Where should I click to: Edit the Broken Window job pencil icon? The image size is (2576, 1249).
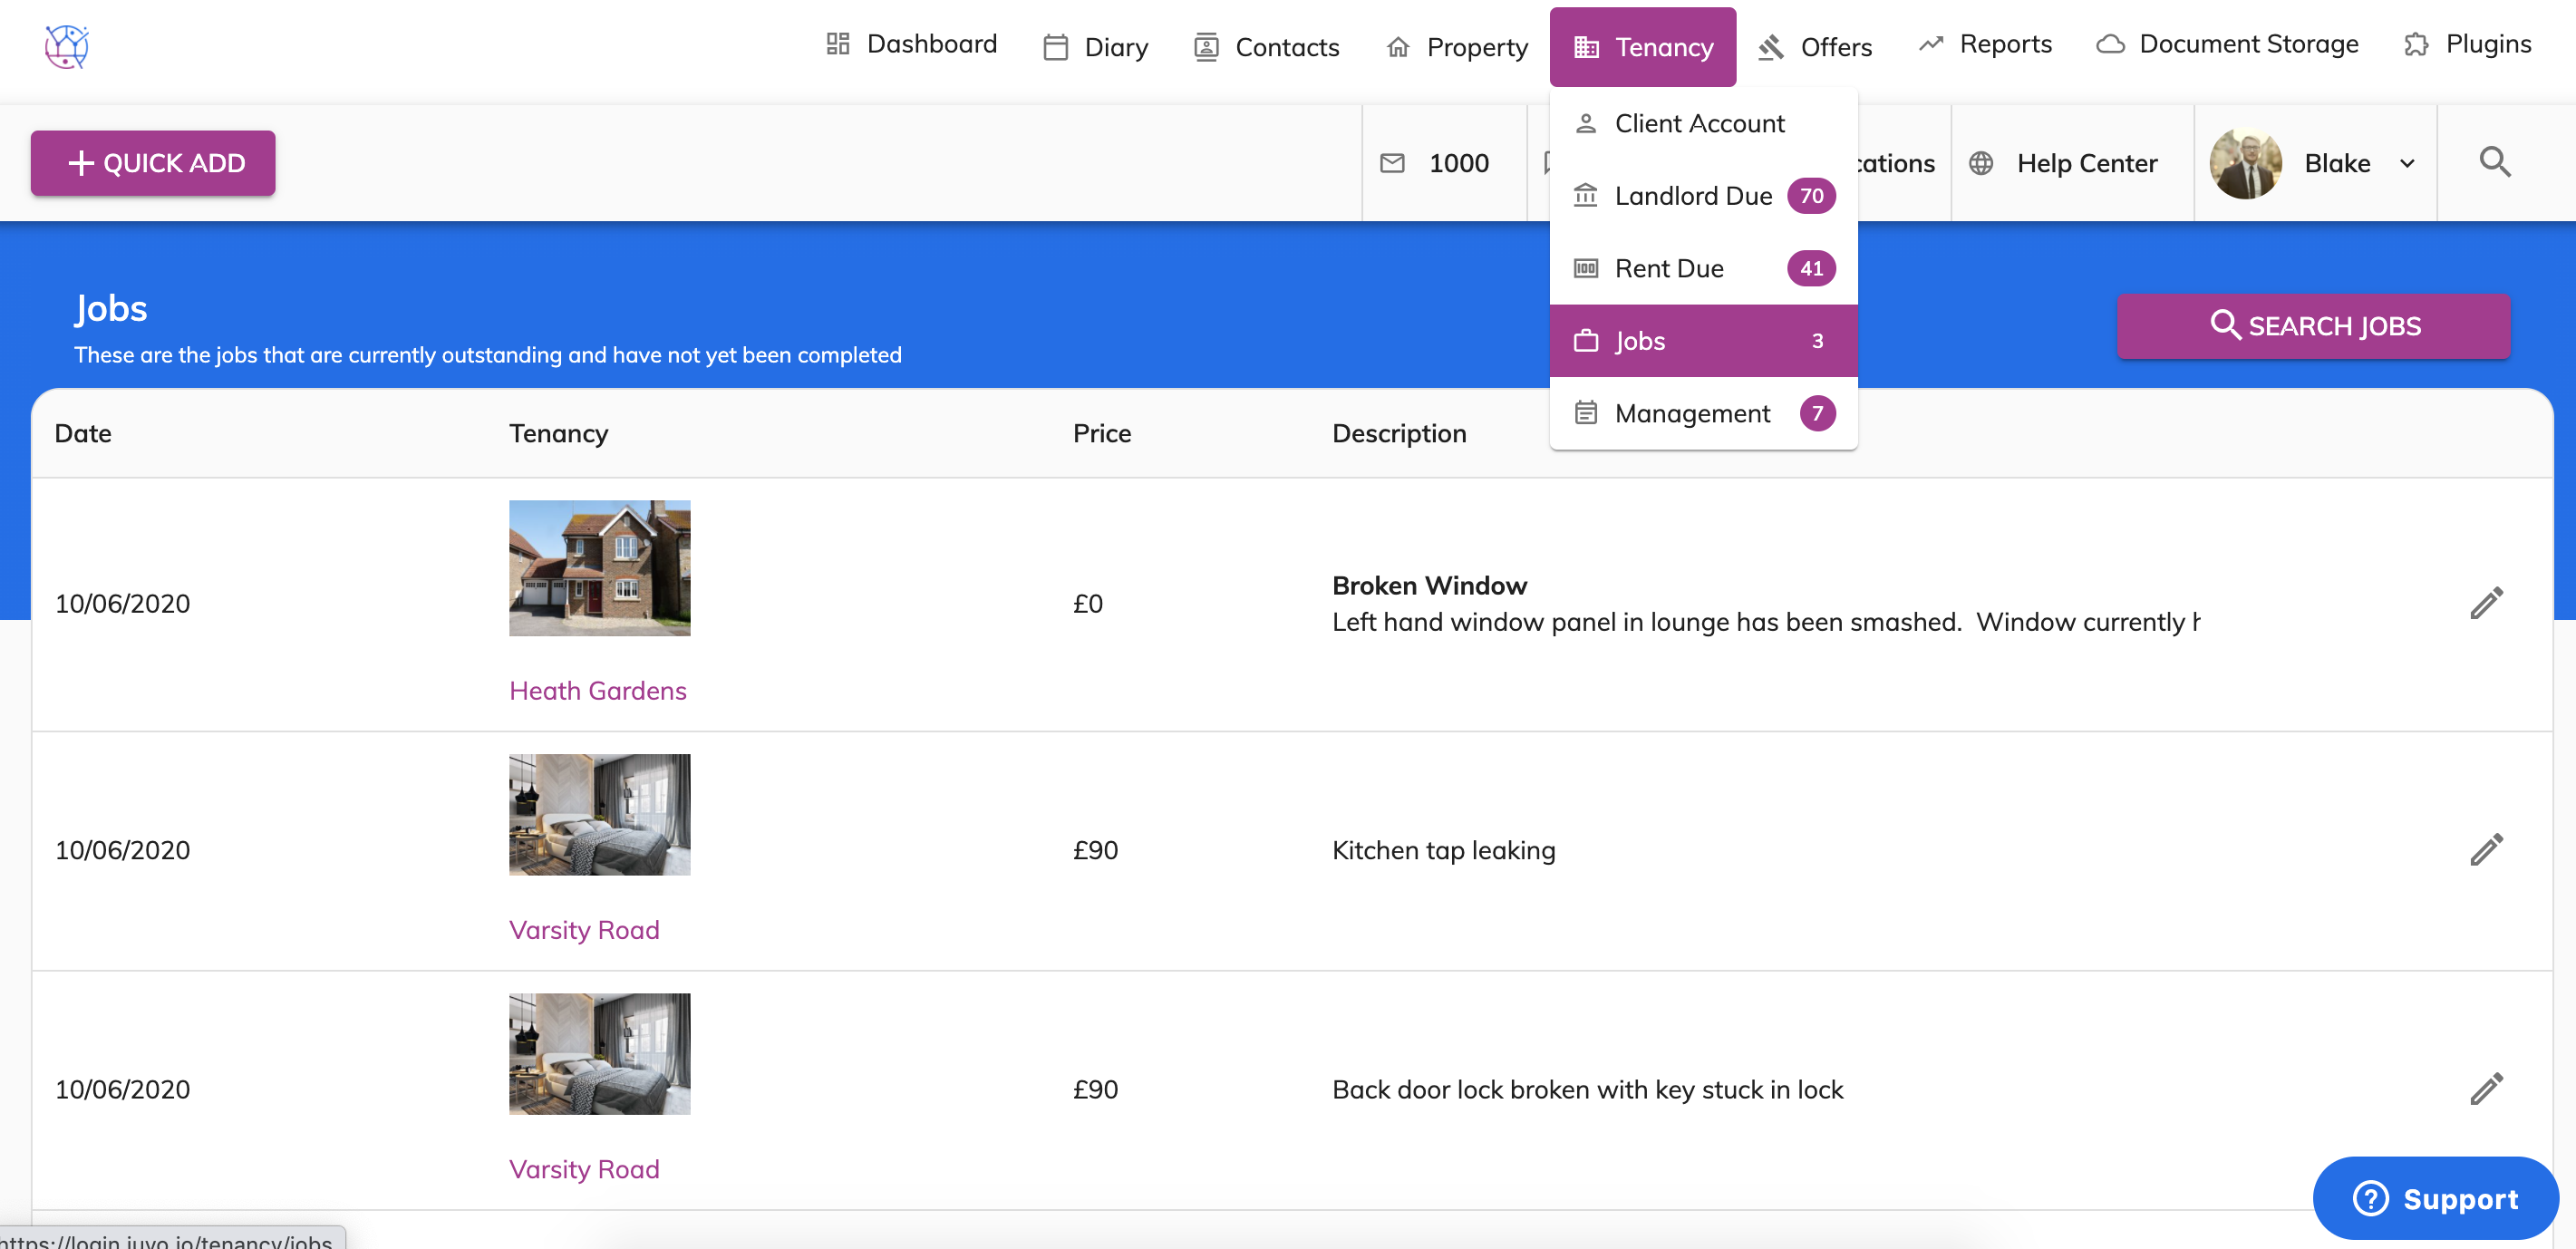point(2486,603)
